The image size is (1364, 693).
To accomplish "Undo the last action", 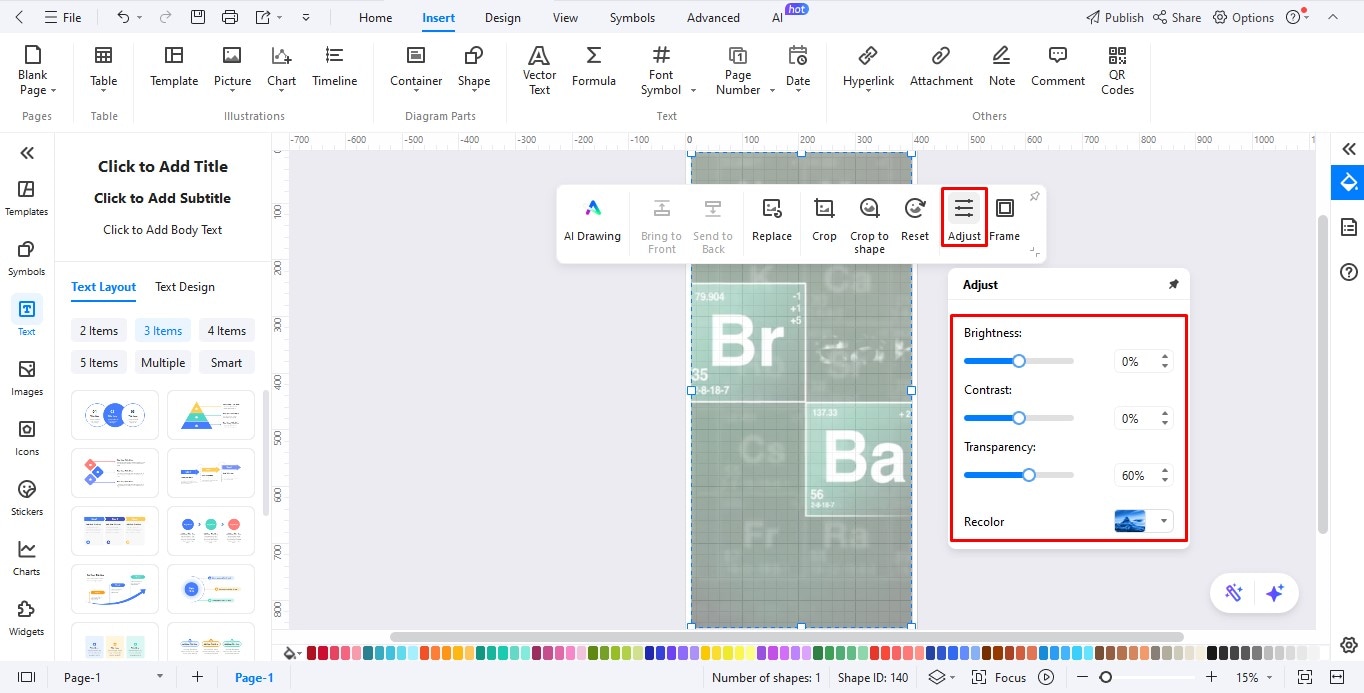I will (123, 17).
